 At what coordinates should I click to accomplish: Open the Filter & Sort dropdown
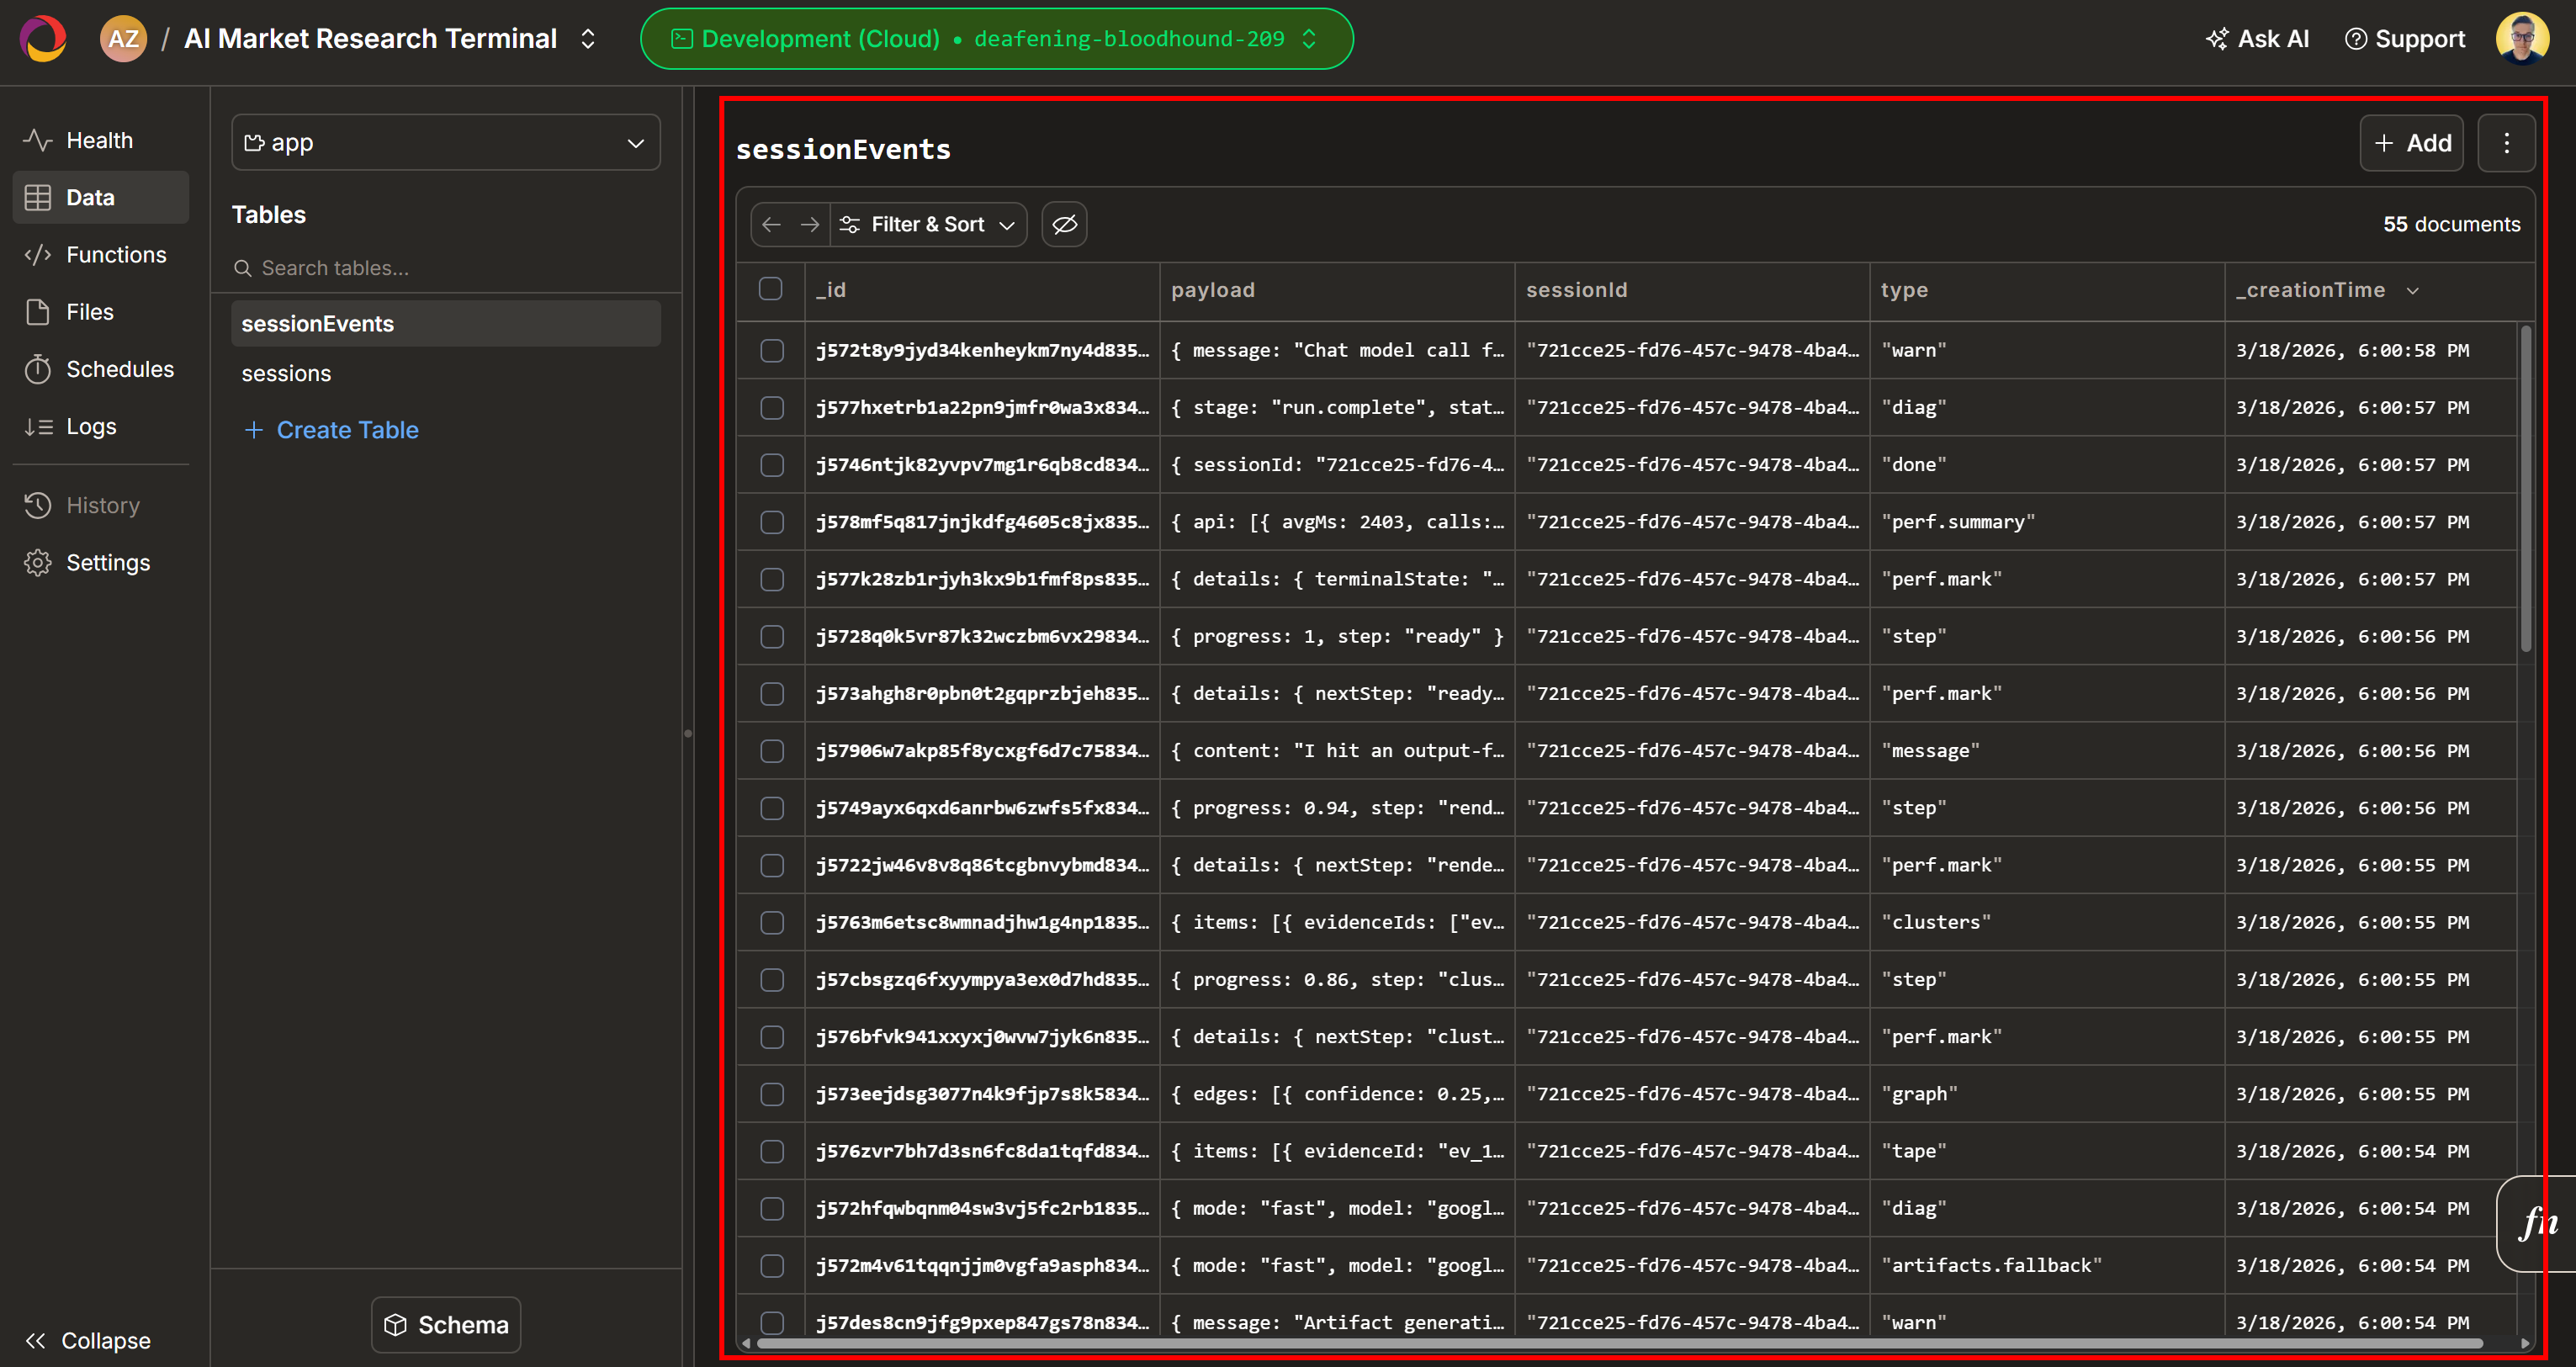click(x=927, y=224)
